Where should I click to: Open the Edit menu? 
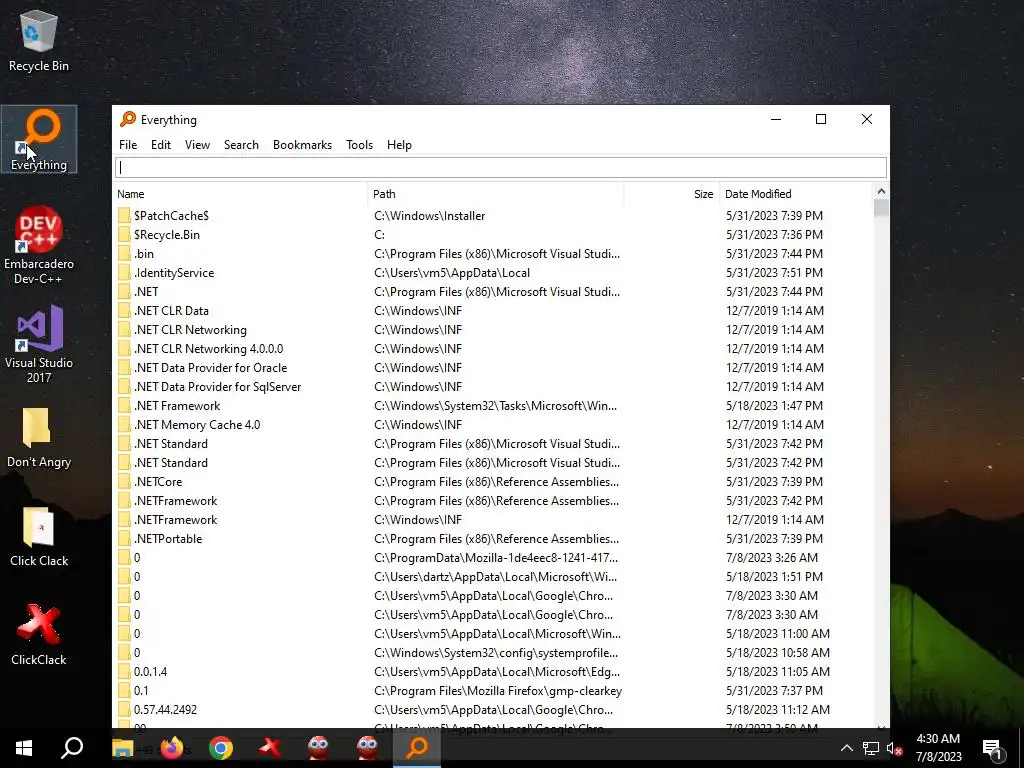(x=161, y=145)
